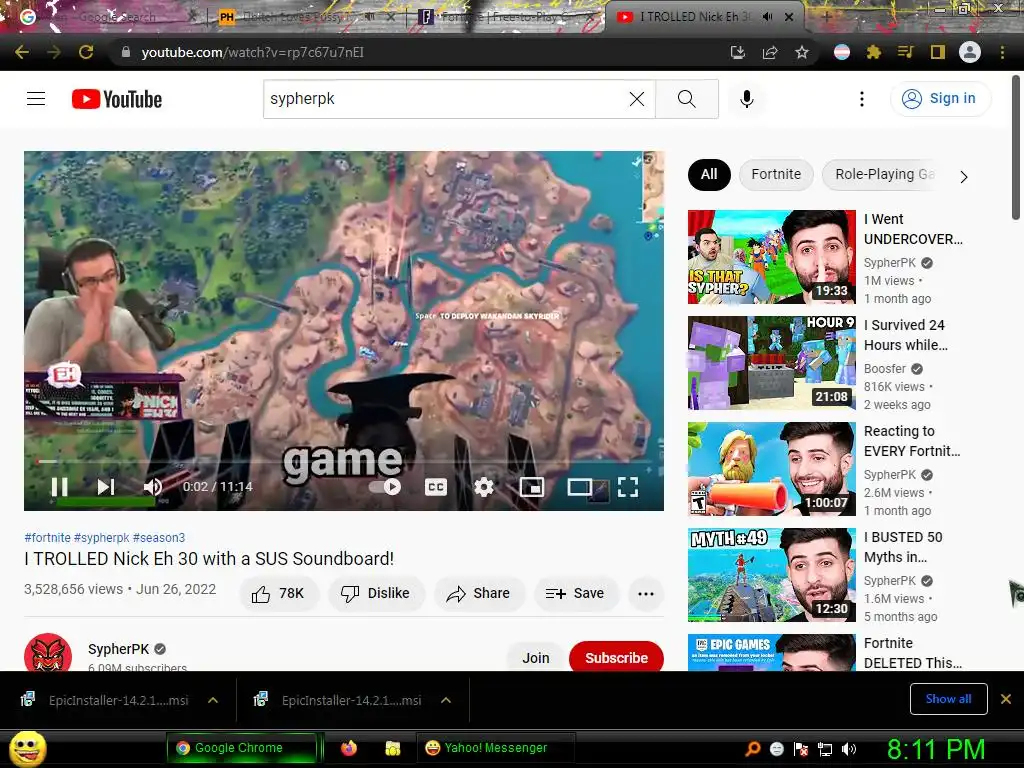The width and height of the screenshot is (1024, 768).
Task: Open I BUSTED 50 Myths video
Action: [771, 575]
